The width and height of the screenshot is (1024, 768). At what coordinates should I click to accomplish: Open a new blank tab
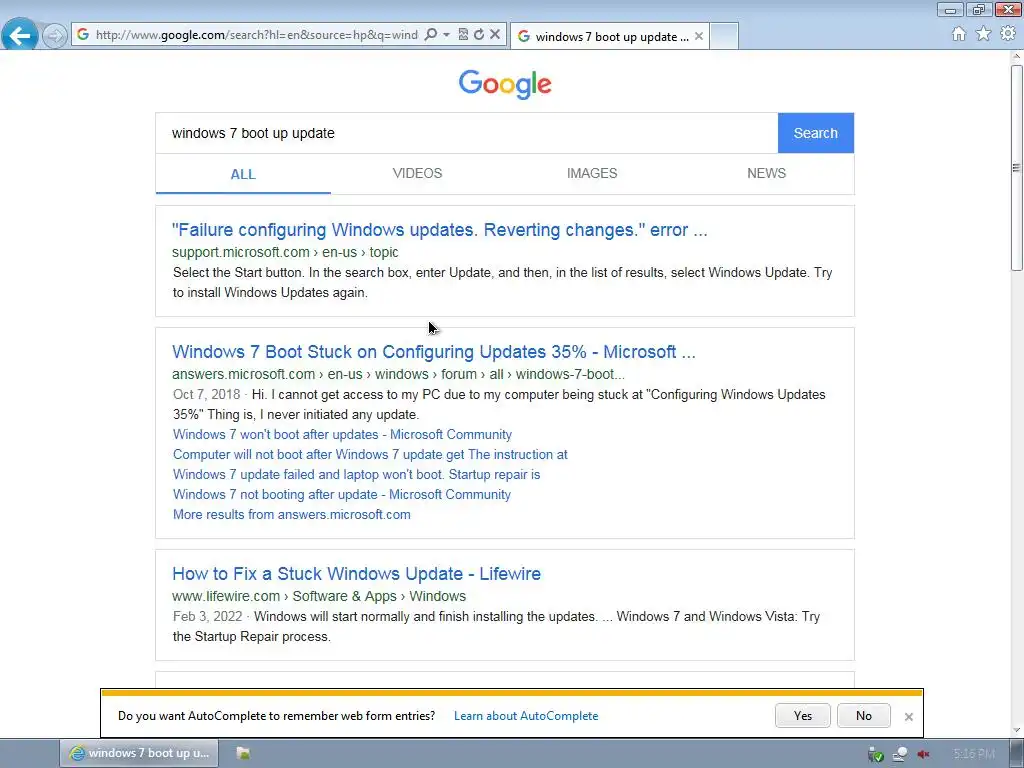tap(724, 37)
